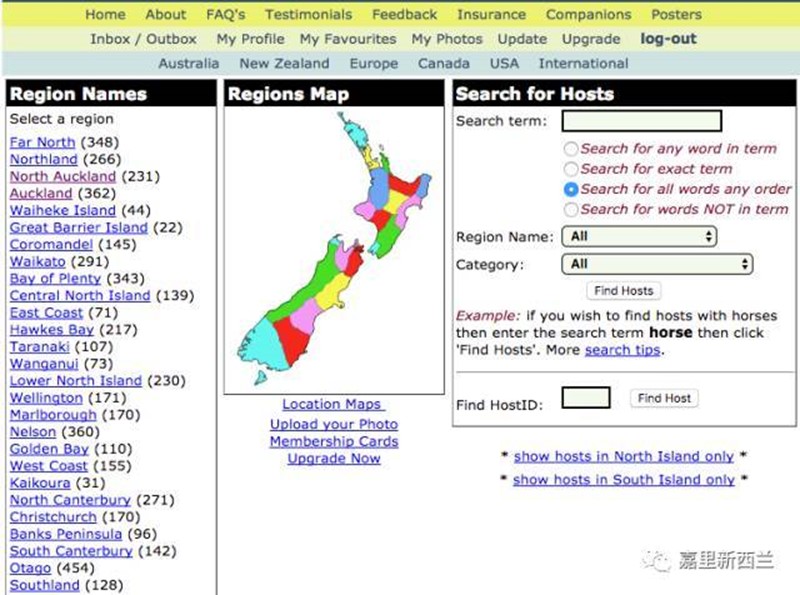Open the Central North Island region link
Viewport: 800px width, 595px height.
(x=80, y=295)
